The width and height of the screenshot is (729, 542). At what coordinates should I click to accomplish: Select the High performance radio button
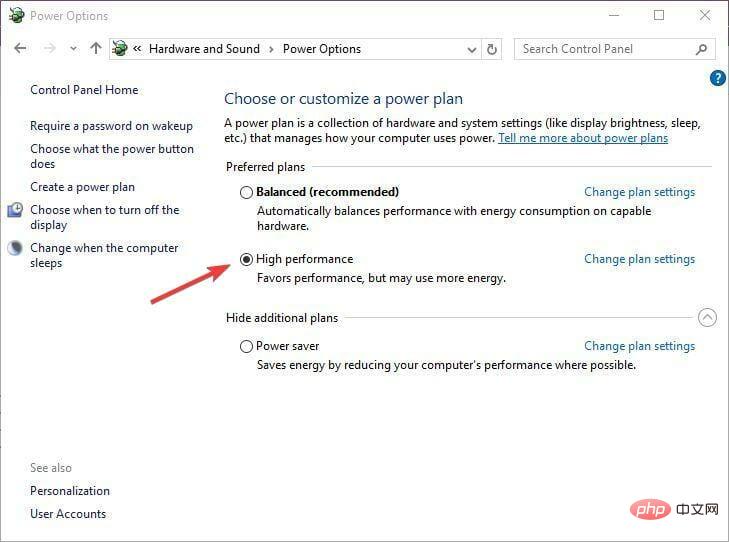[246, 259]
